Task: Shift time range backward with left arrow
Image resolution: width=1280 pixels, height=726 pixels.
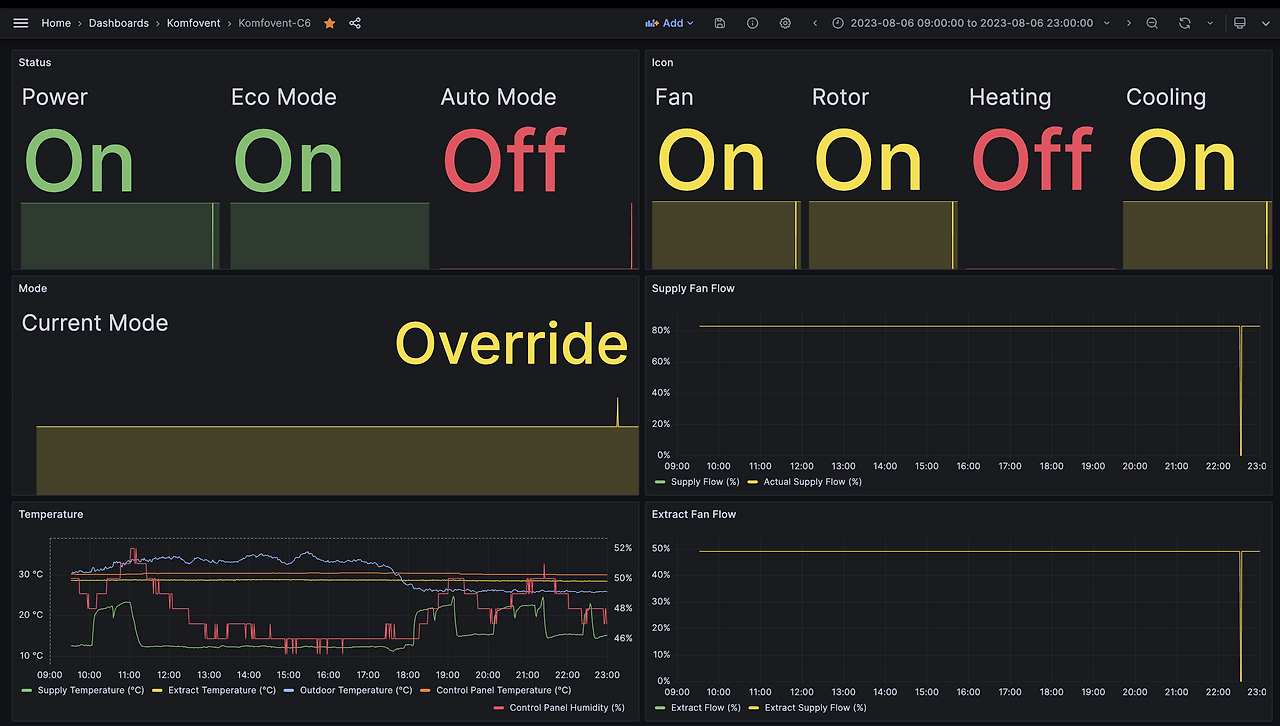Action: click(x=815, y=23)
